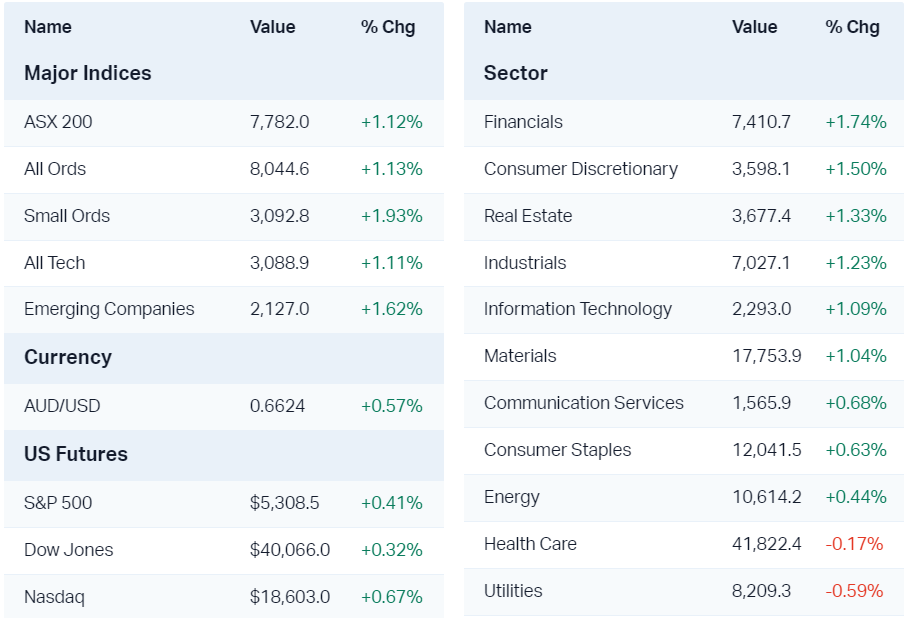Open Dow Jones futures entry
908x618 pixels.
pyautogui.click(x=69, y=550)
